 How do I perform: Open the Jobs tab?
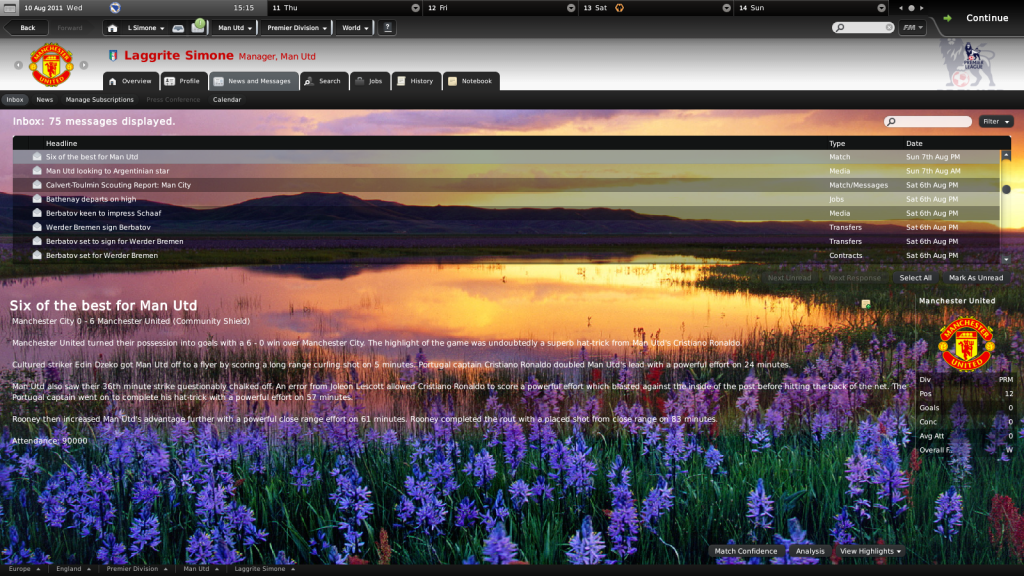(x=370, y=81)
